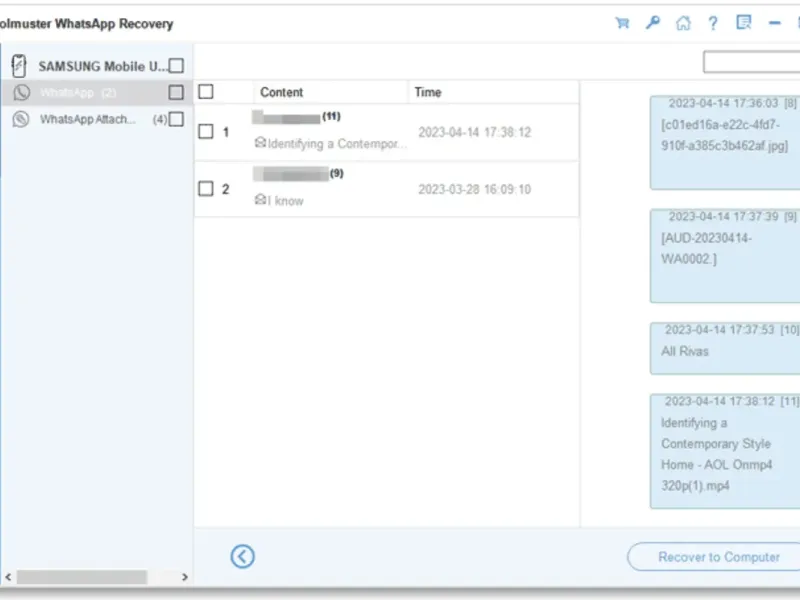800x600 pixels.
Task: Click the Recover to Computer button
Action: 718,557
